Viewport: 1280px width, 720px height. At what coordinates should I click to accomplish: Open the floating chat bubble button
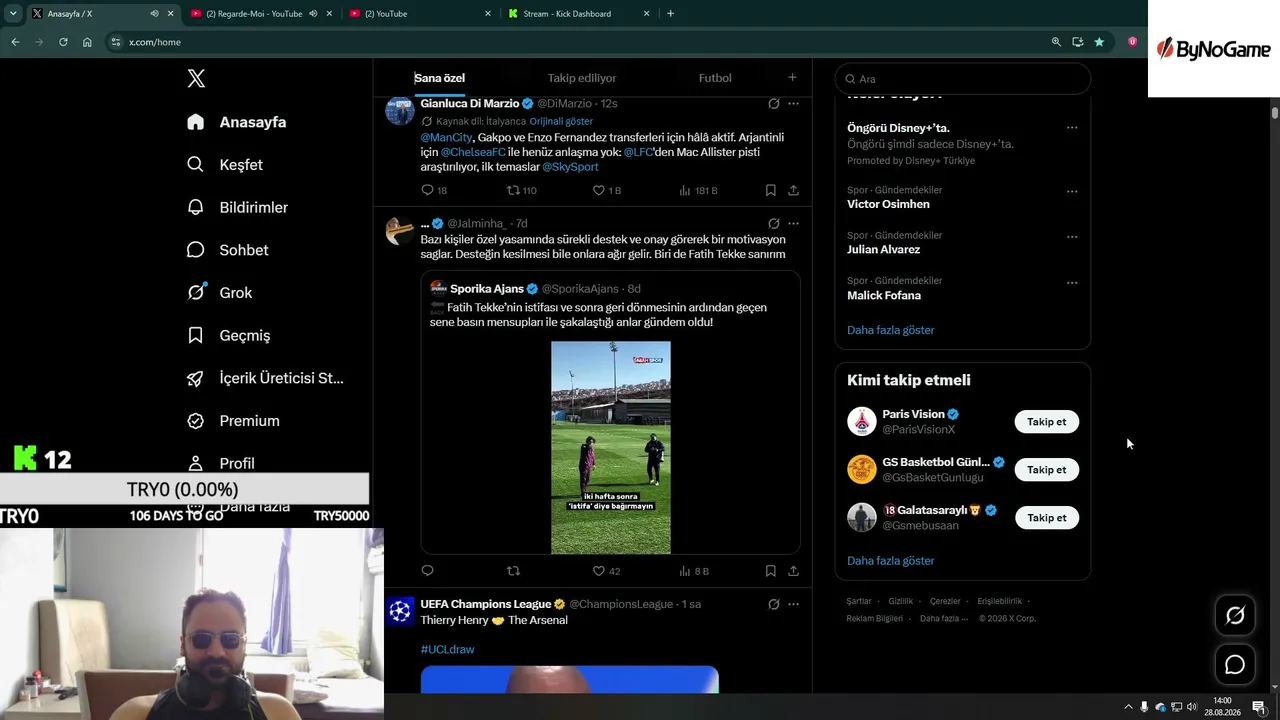tap(1235, 665)
